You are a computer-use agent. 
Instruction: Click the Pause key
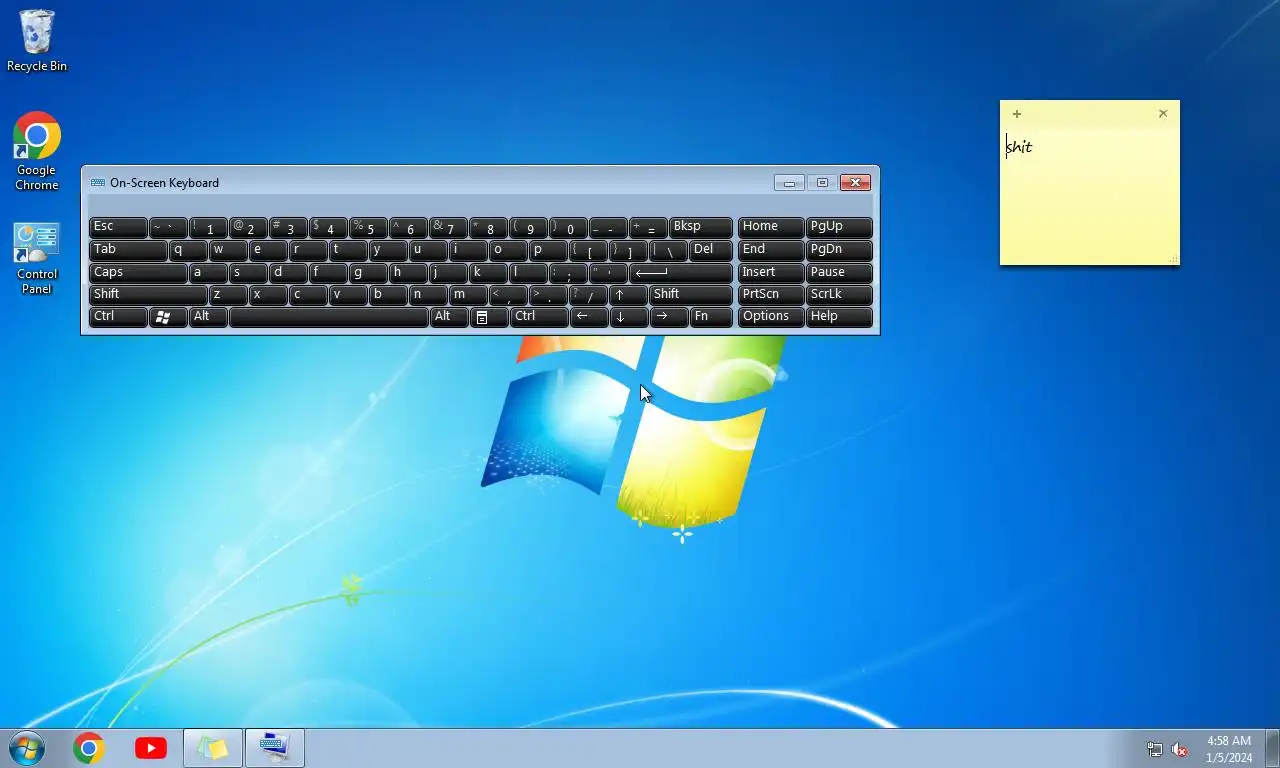tap(839, 272)
